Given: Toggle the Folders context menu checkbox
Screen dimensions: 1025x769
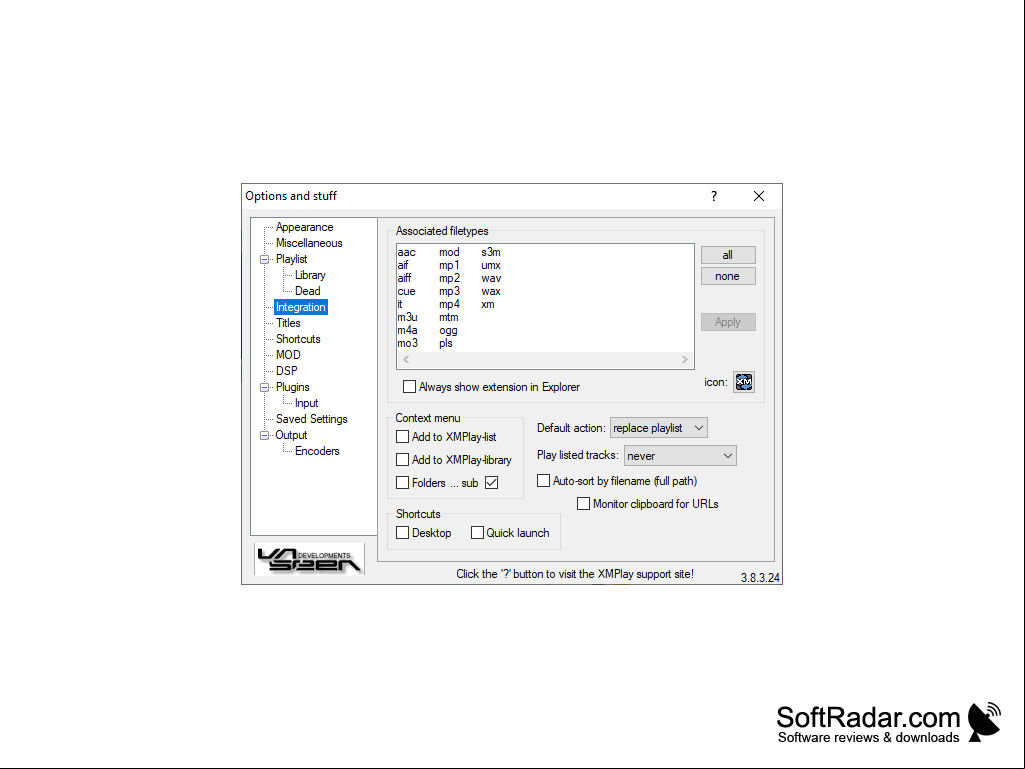Looking at the screenshot, I should pyautogui.click(x=403, y=483).
